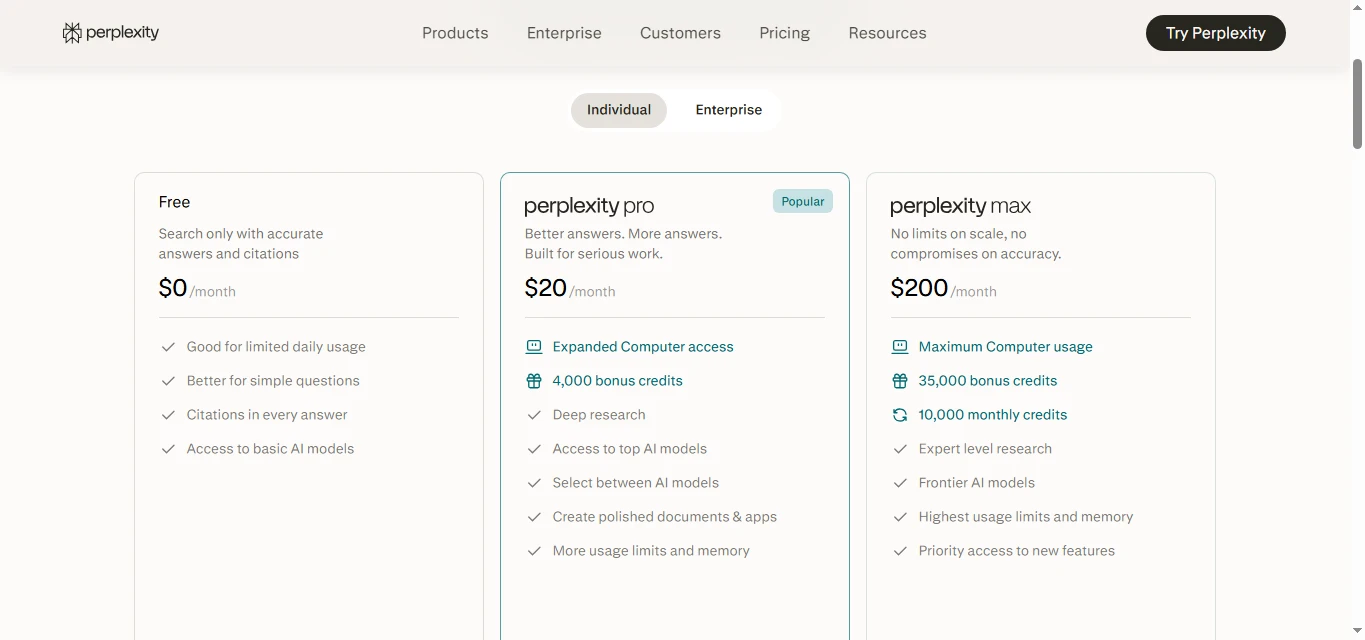Click the Perplexity logo icon

tap(72, 33)
